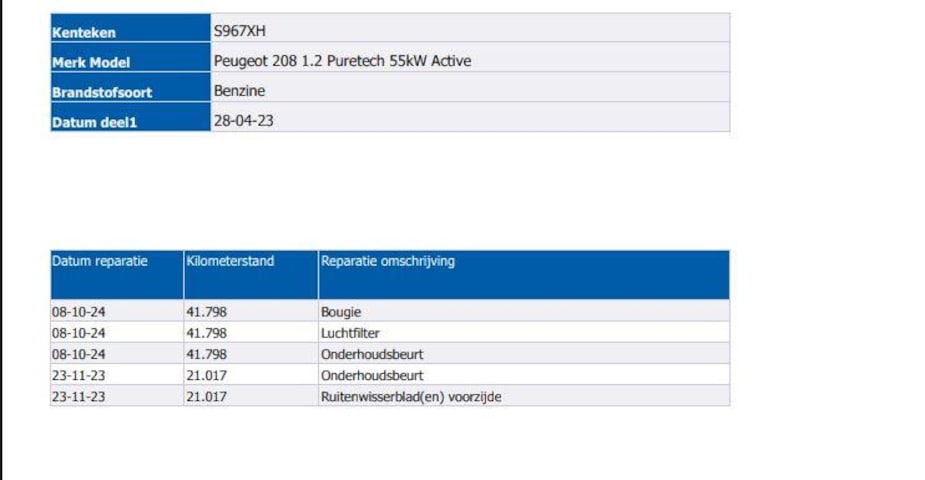Viewport: 925px width, 480px height.
Task: Click the Kilometerstand column header
Action: (x=230, y=262)
